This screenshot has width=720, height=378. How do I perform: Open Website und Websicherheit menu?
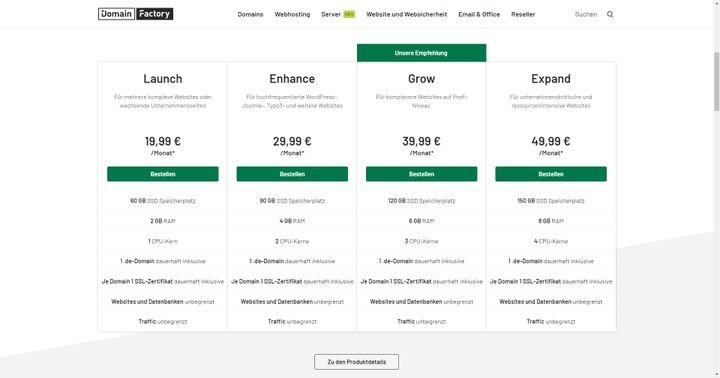tap(406, 14)
